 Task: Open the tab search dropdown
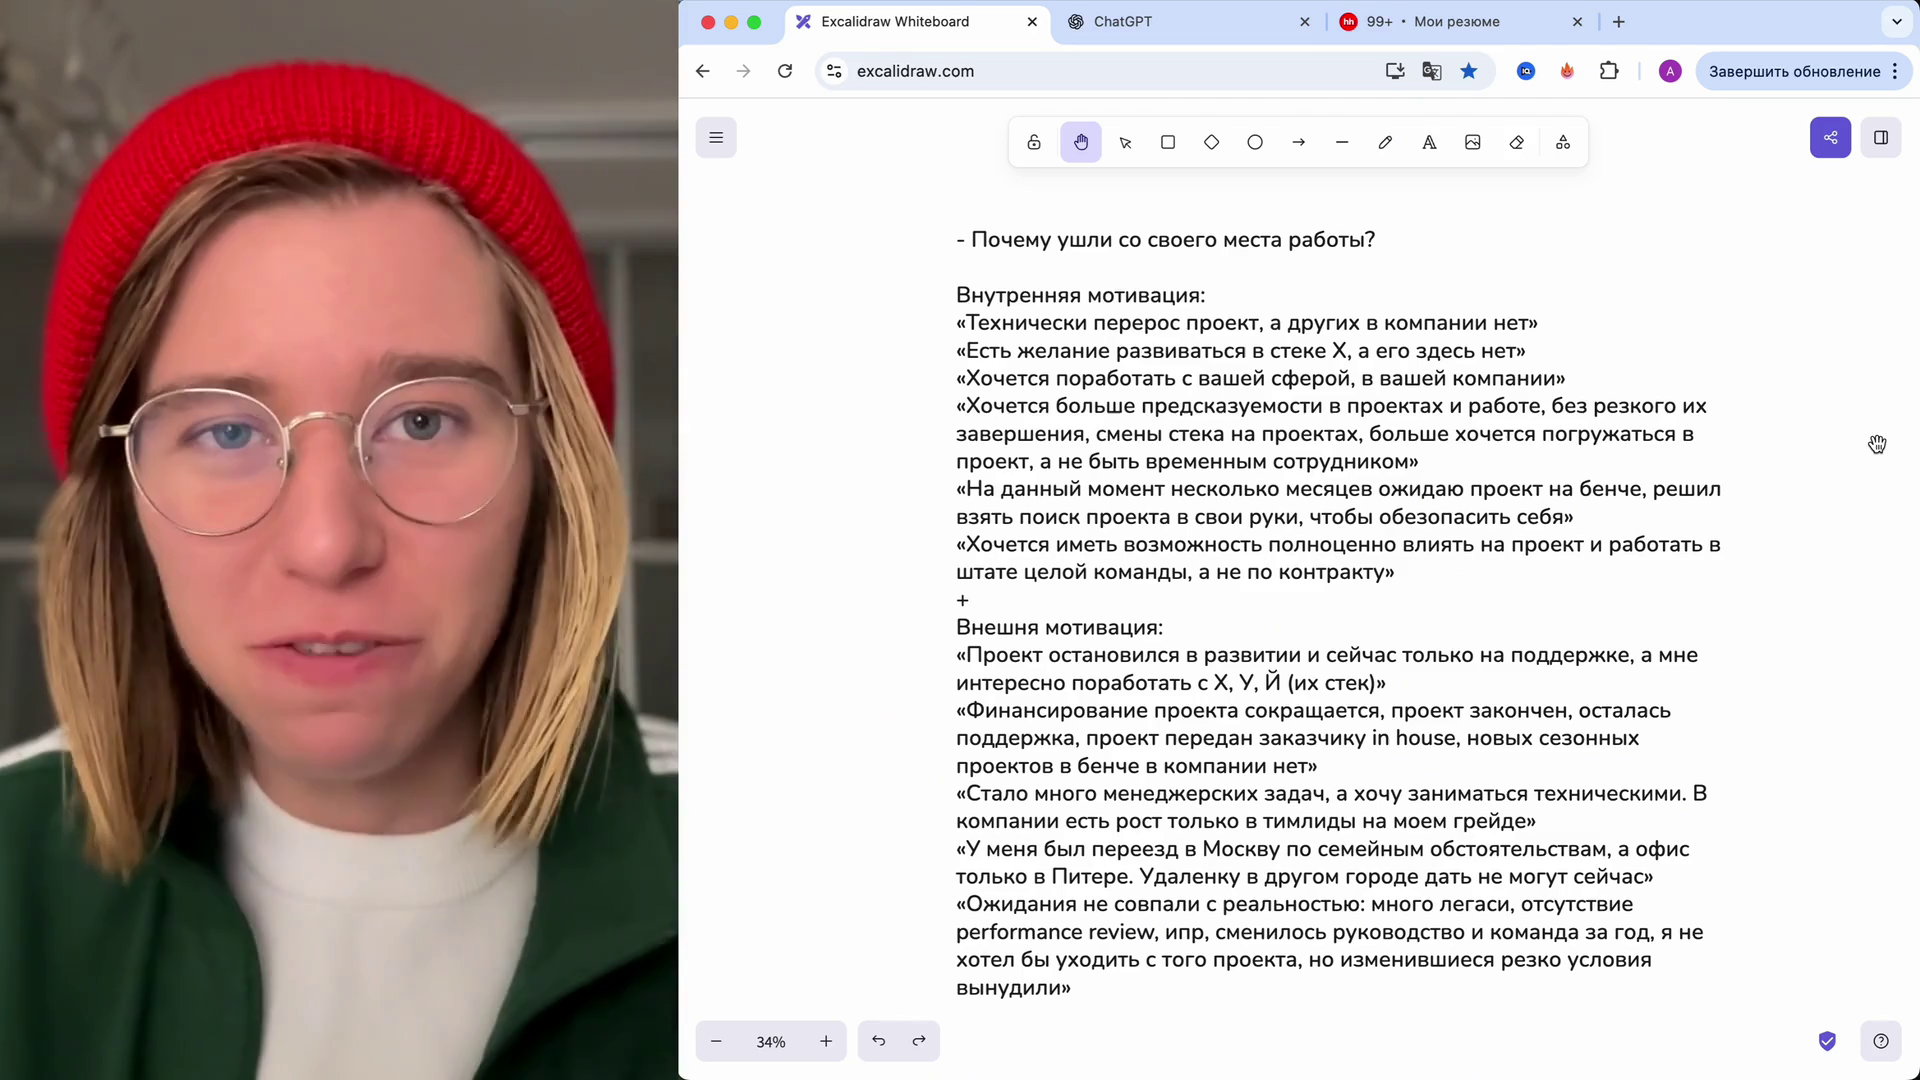(x=1896, y=21)
